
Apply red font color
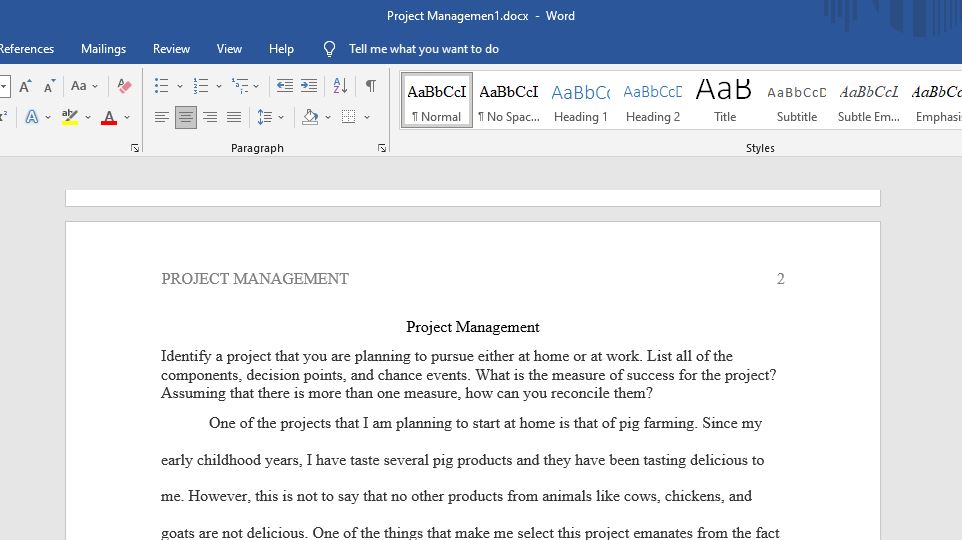click(109, 117)
